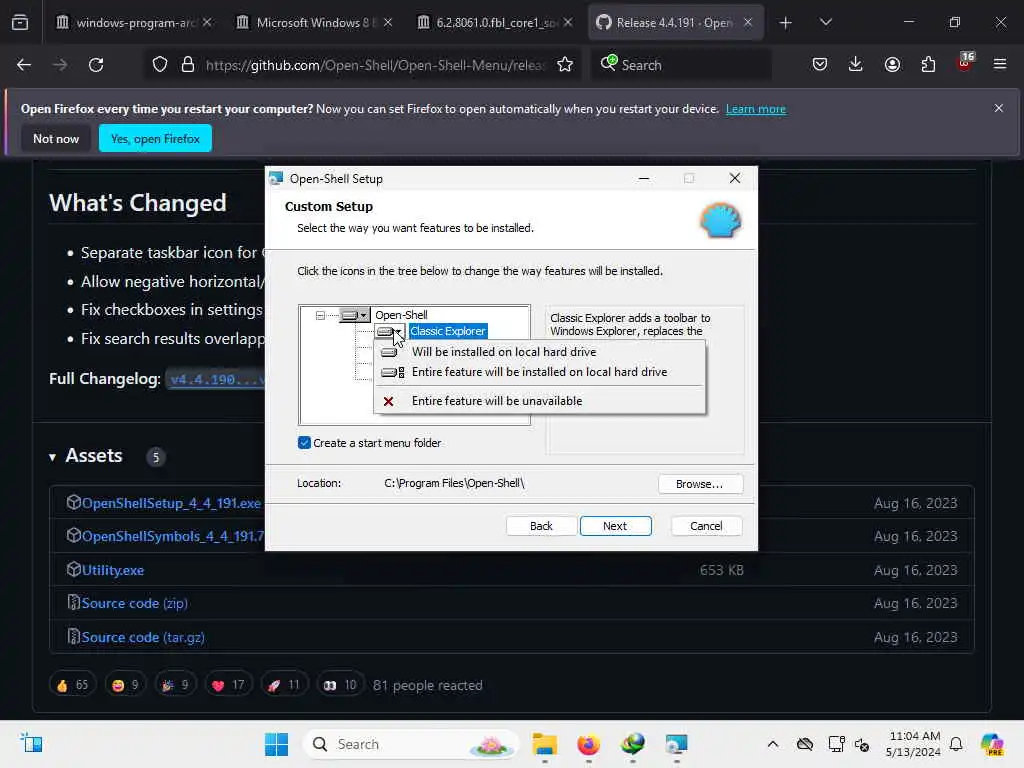Click the Browse... button in setup
The image size is (1024, 768).
click(699, 484)
